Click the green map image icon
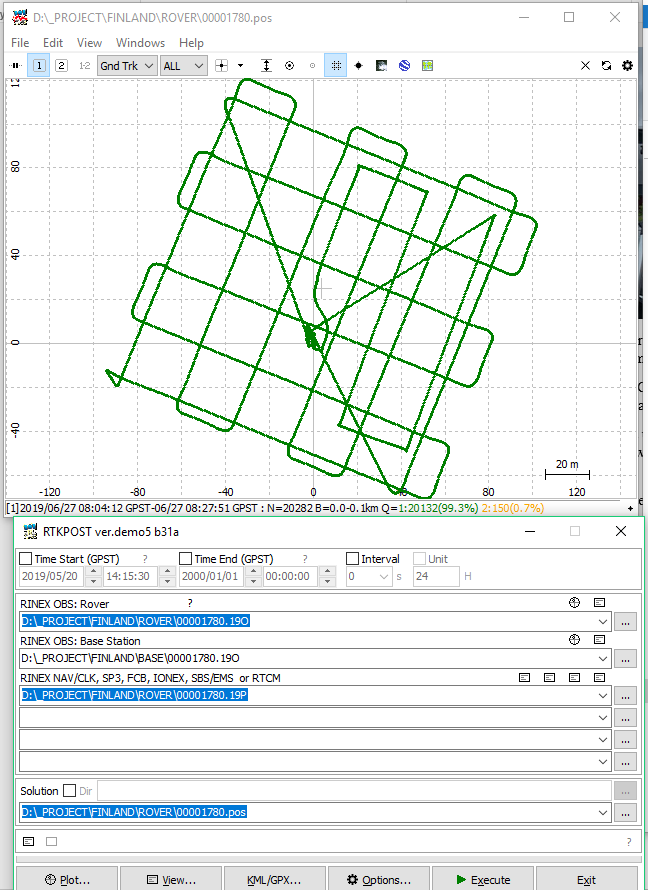Viewport: 648px width, 890px height. click(427, 65)
